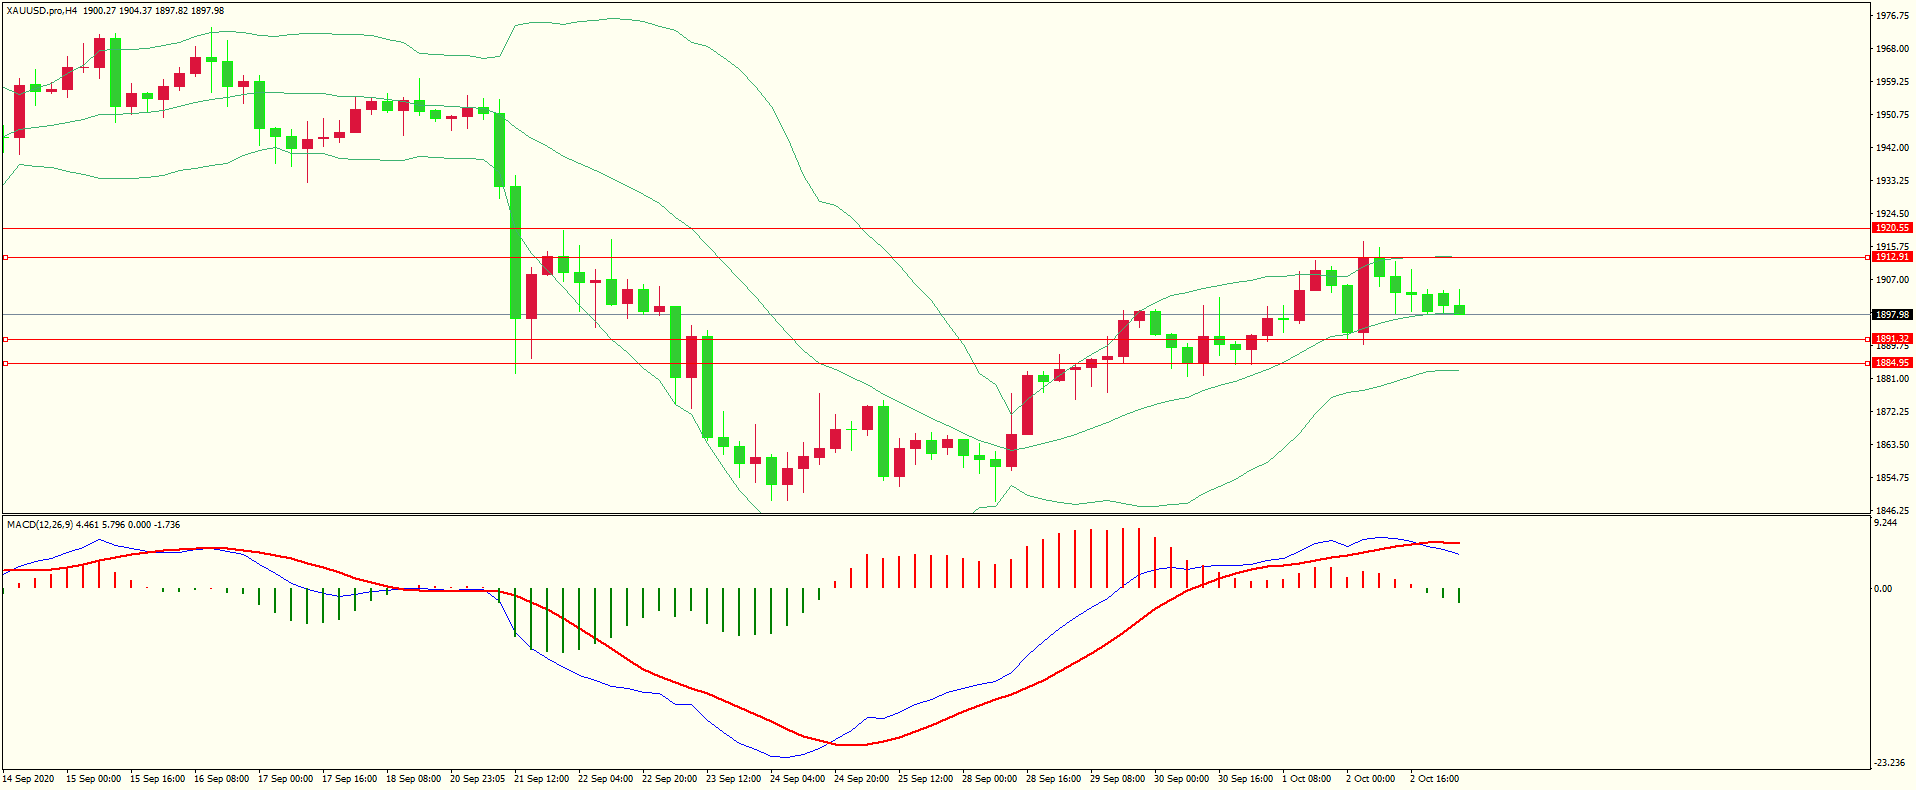The height and width of the screenshot is (790, 1916).
Task: Click the 21 Sep 12:00 time label
Action: pos(541,779)
